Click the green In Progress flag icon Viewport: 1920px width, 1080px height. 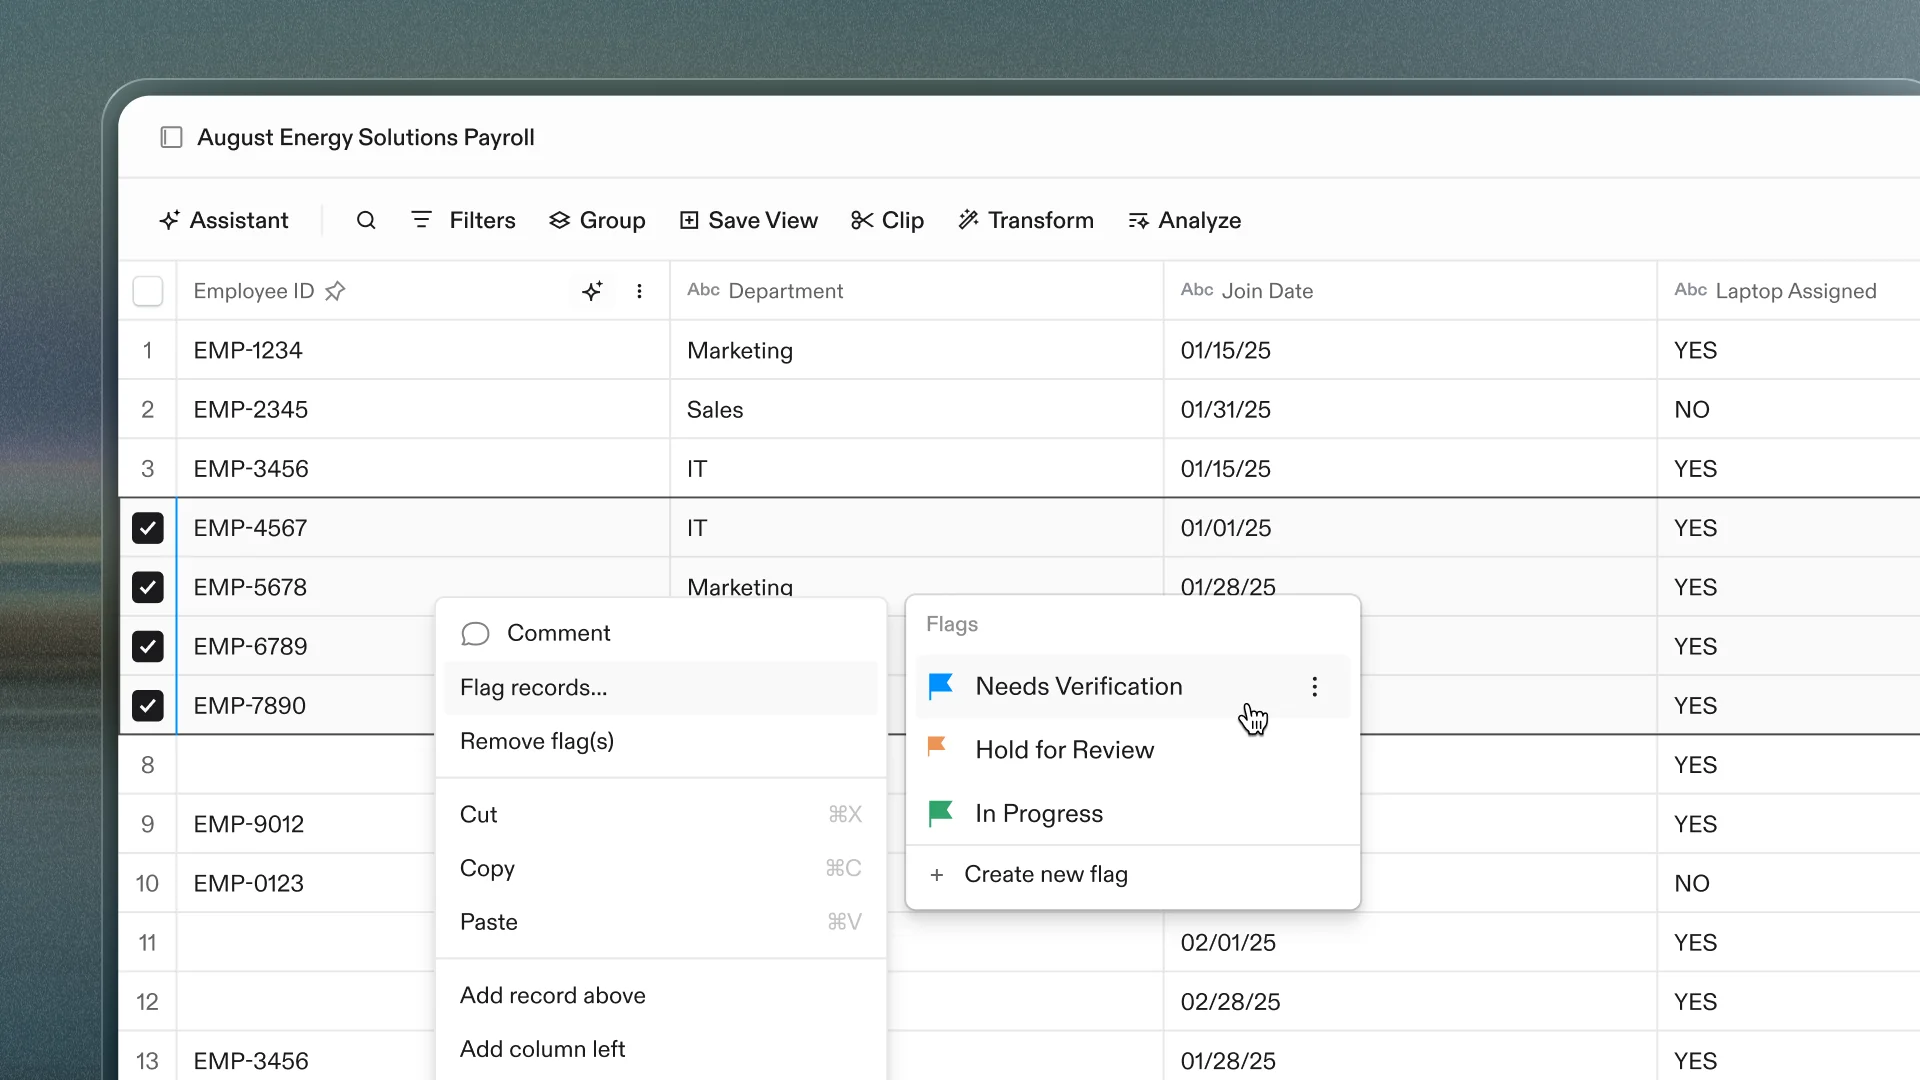point(940,813)
